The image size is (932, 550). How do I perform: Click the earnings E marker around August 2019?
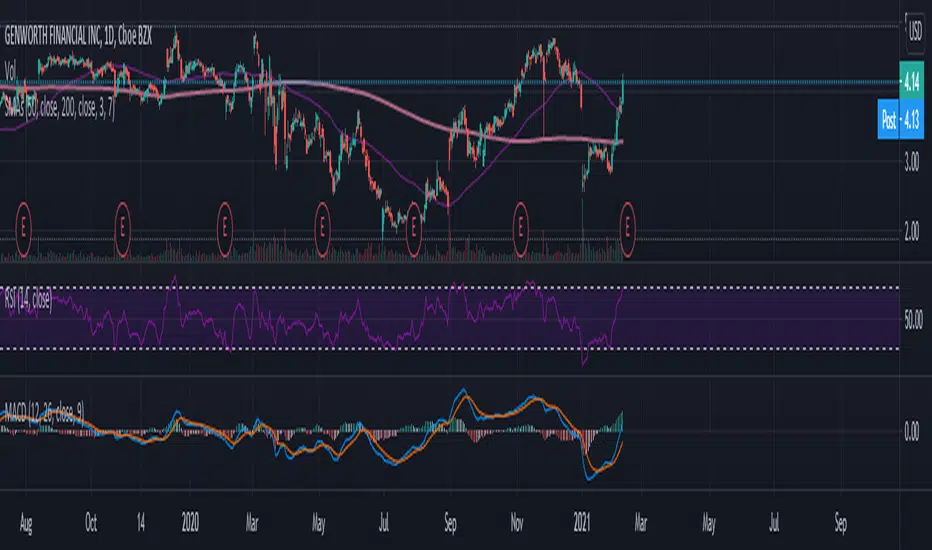pyautogui.click(x=23, y=229)
